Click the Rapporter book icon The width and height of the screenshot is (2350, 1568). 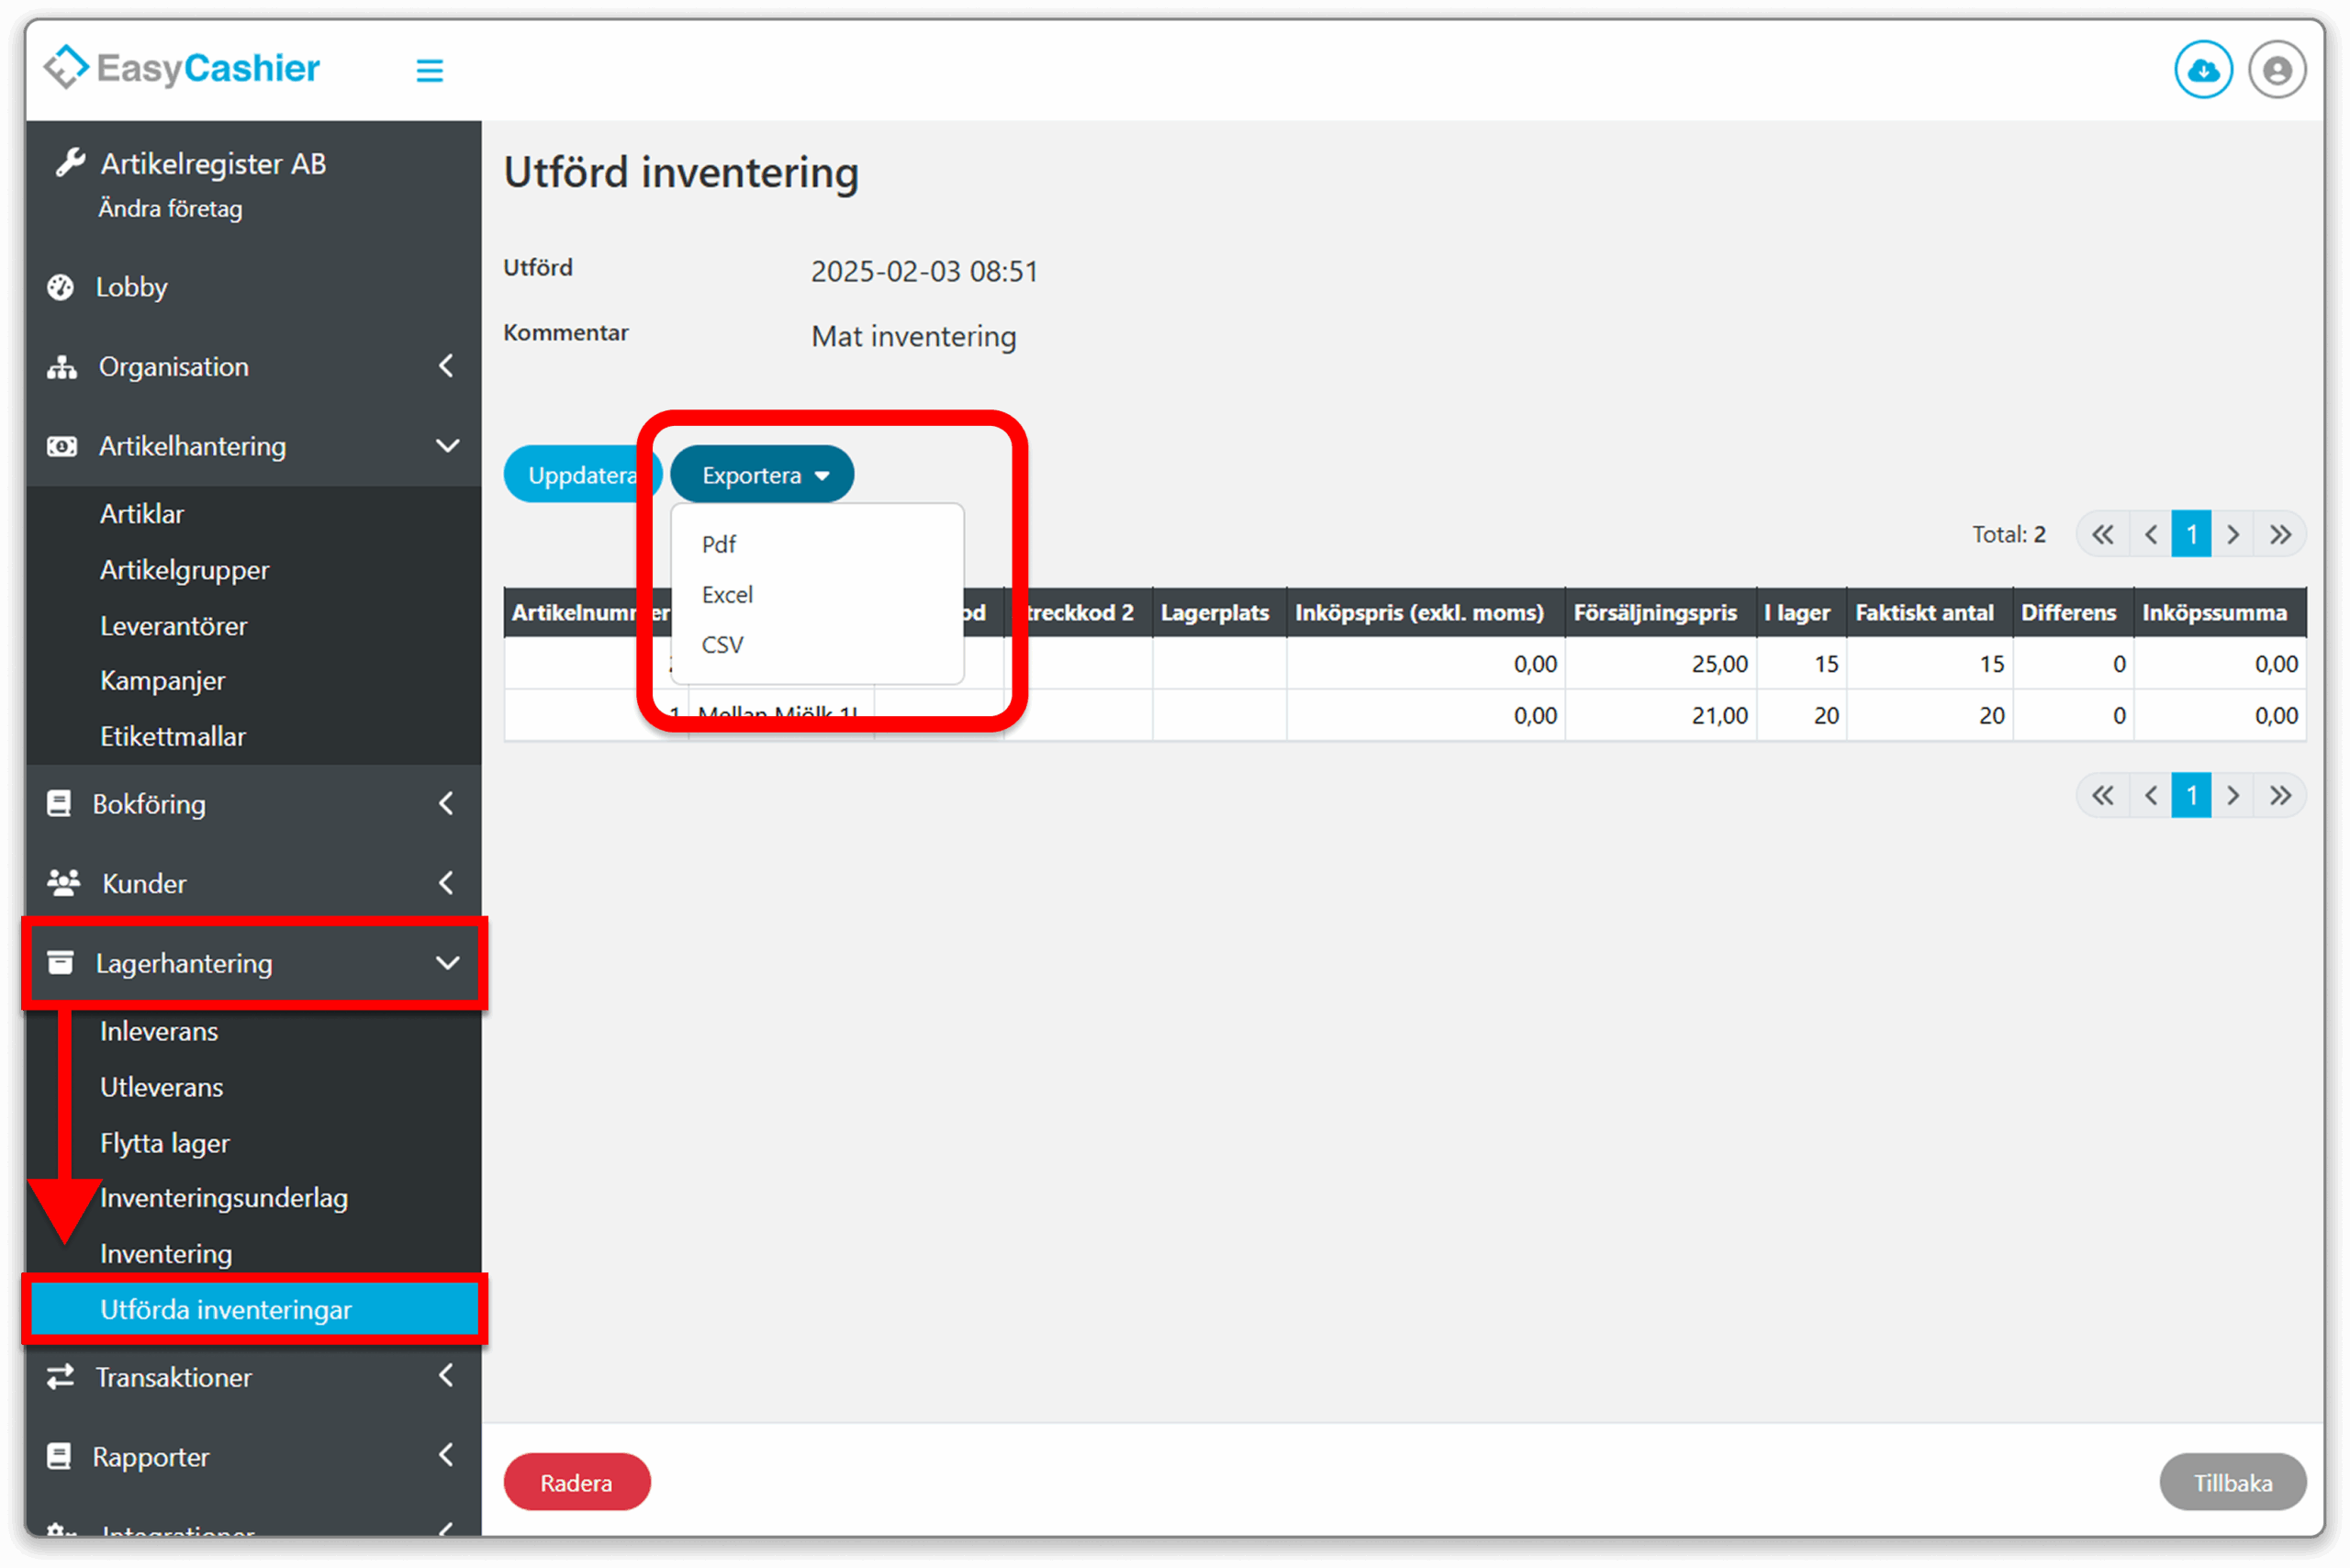pos(59,1456)
